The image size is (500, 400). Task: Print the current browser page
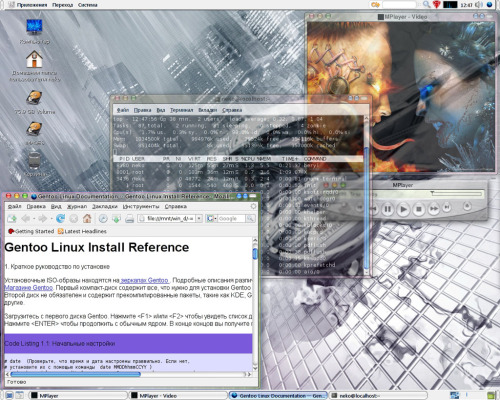(x=129, y=219)
